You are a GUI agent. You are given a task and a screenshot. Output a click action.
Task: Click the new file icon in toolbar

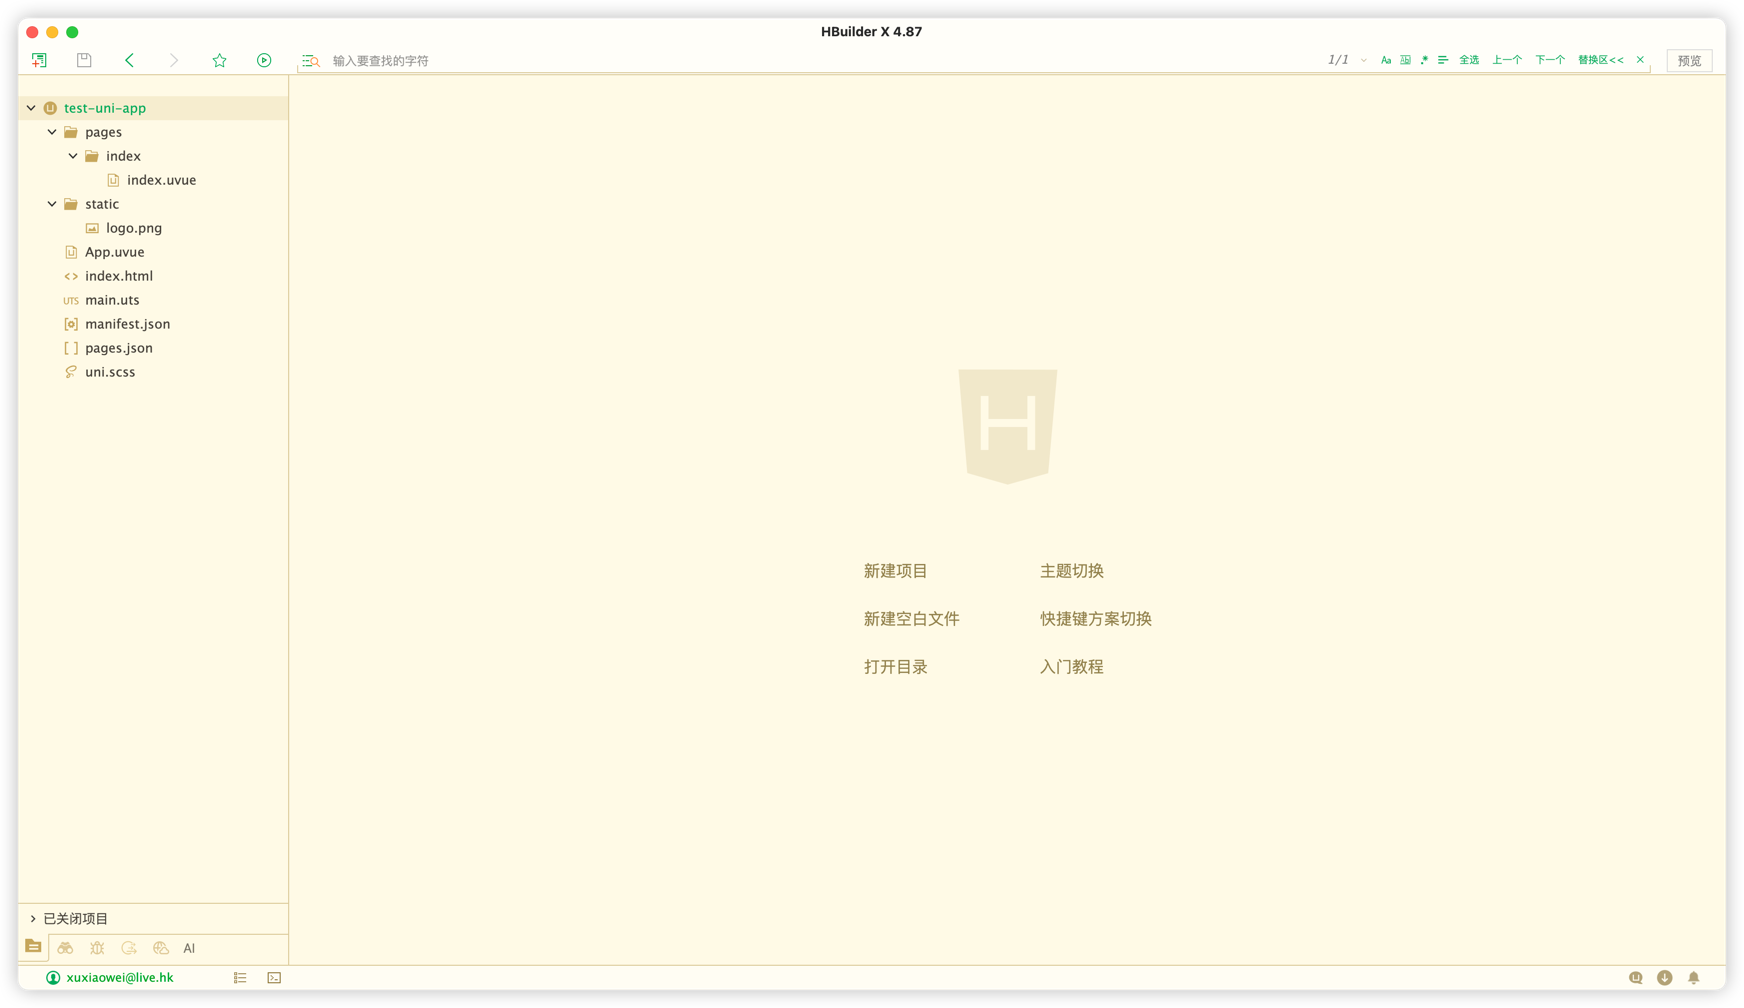pyautogui.click(x=39, y=60)
